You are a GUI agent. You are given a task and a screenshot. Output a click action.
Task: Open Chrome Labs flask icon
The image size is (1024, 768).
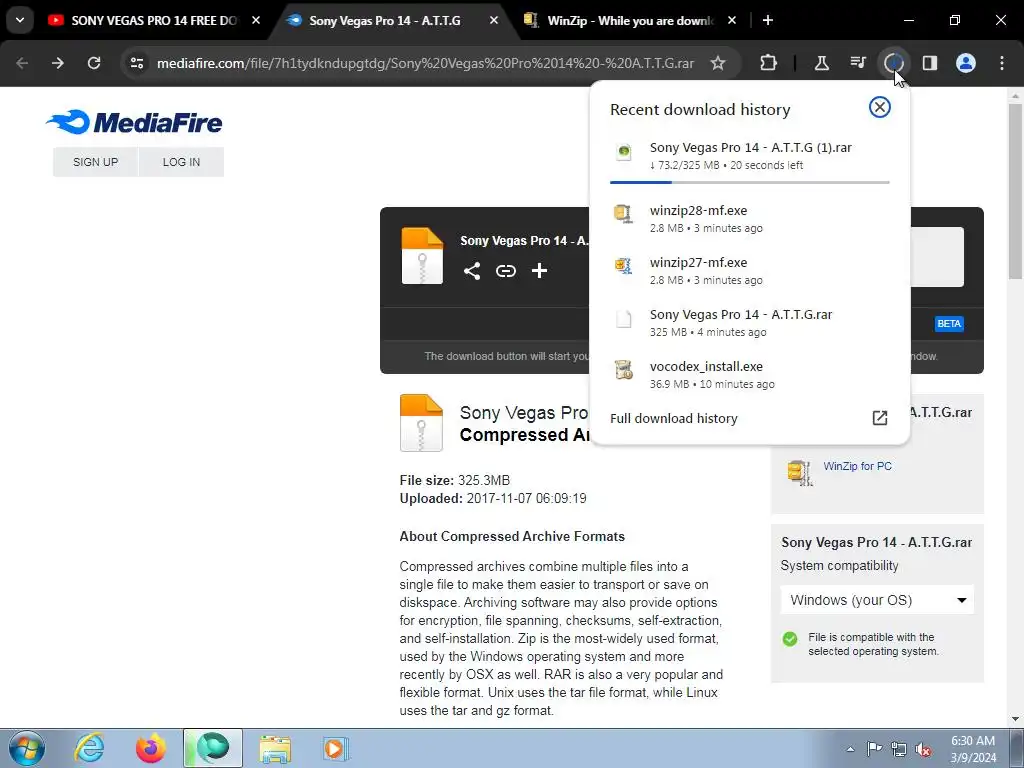tap(822, 63)
